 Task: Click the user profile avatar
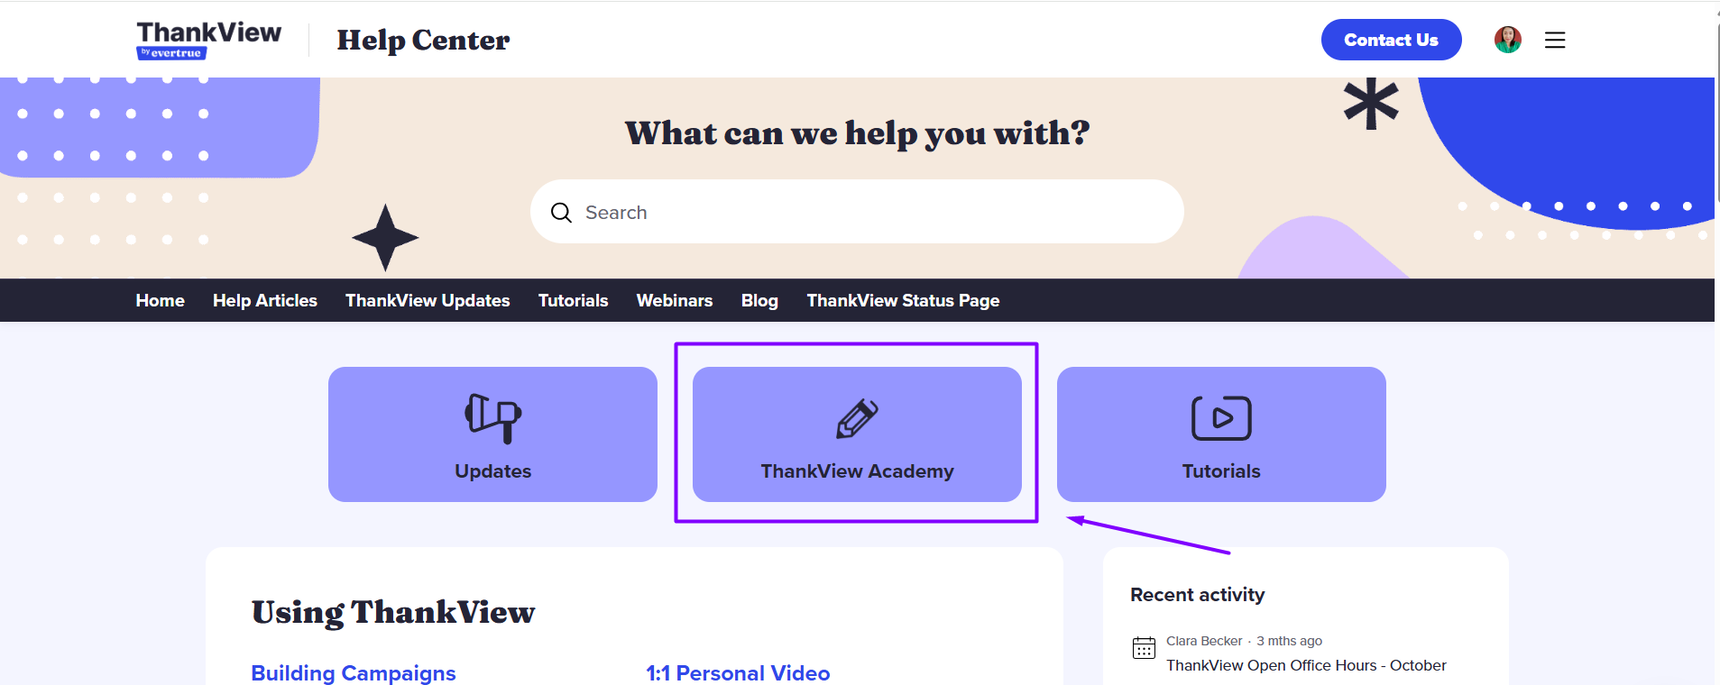tap(1507, 40)
